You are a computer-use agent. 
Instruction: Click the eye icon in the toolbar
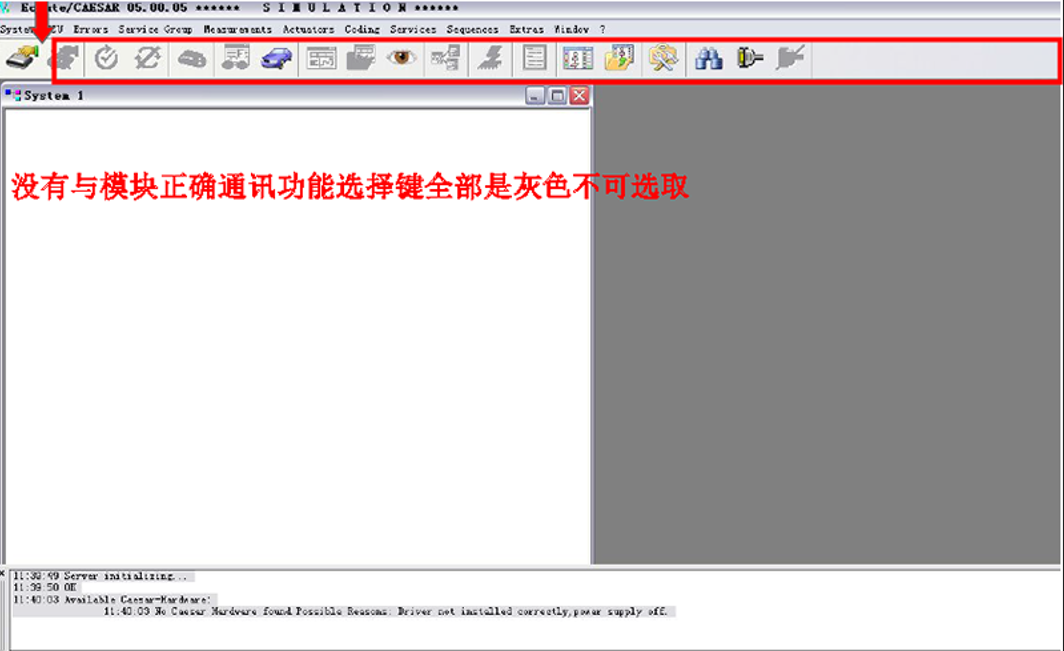401,58
